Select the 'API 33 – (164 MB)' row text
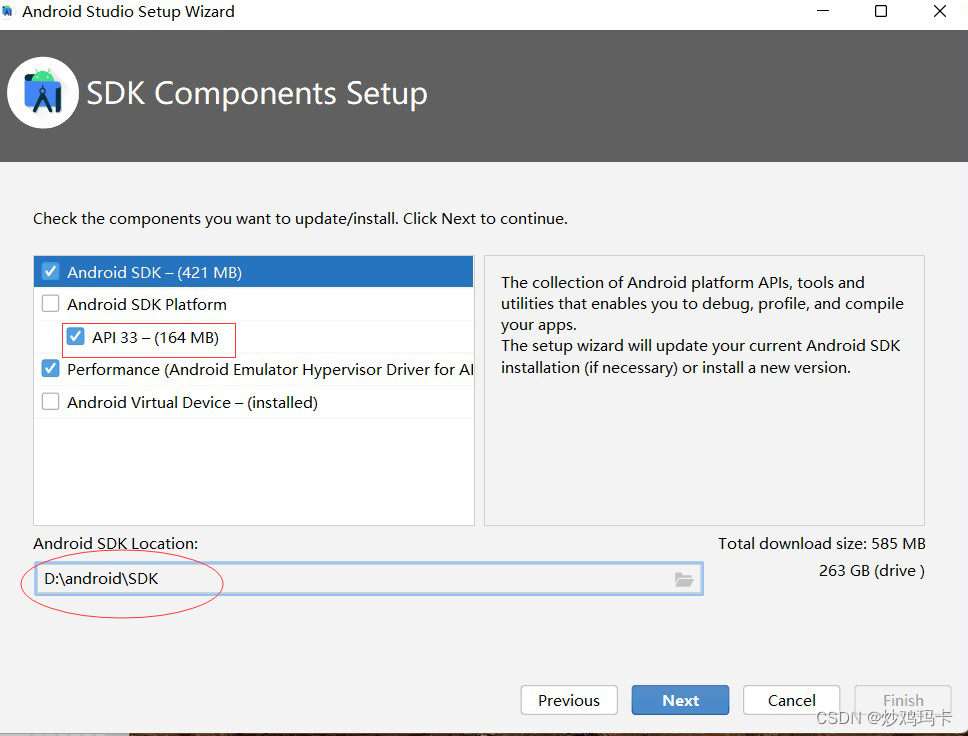Image resolution: width=968 pixels, height=736 pixels. tap(156, 337)
